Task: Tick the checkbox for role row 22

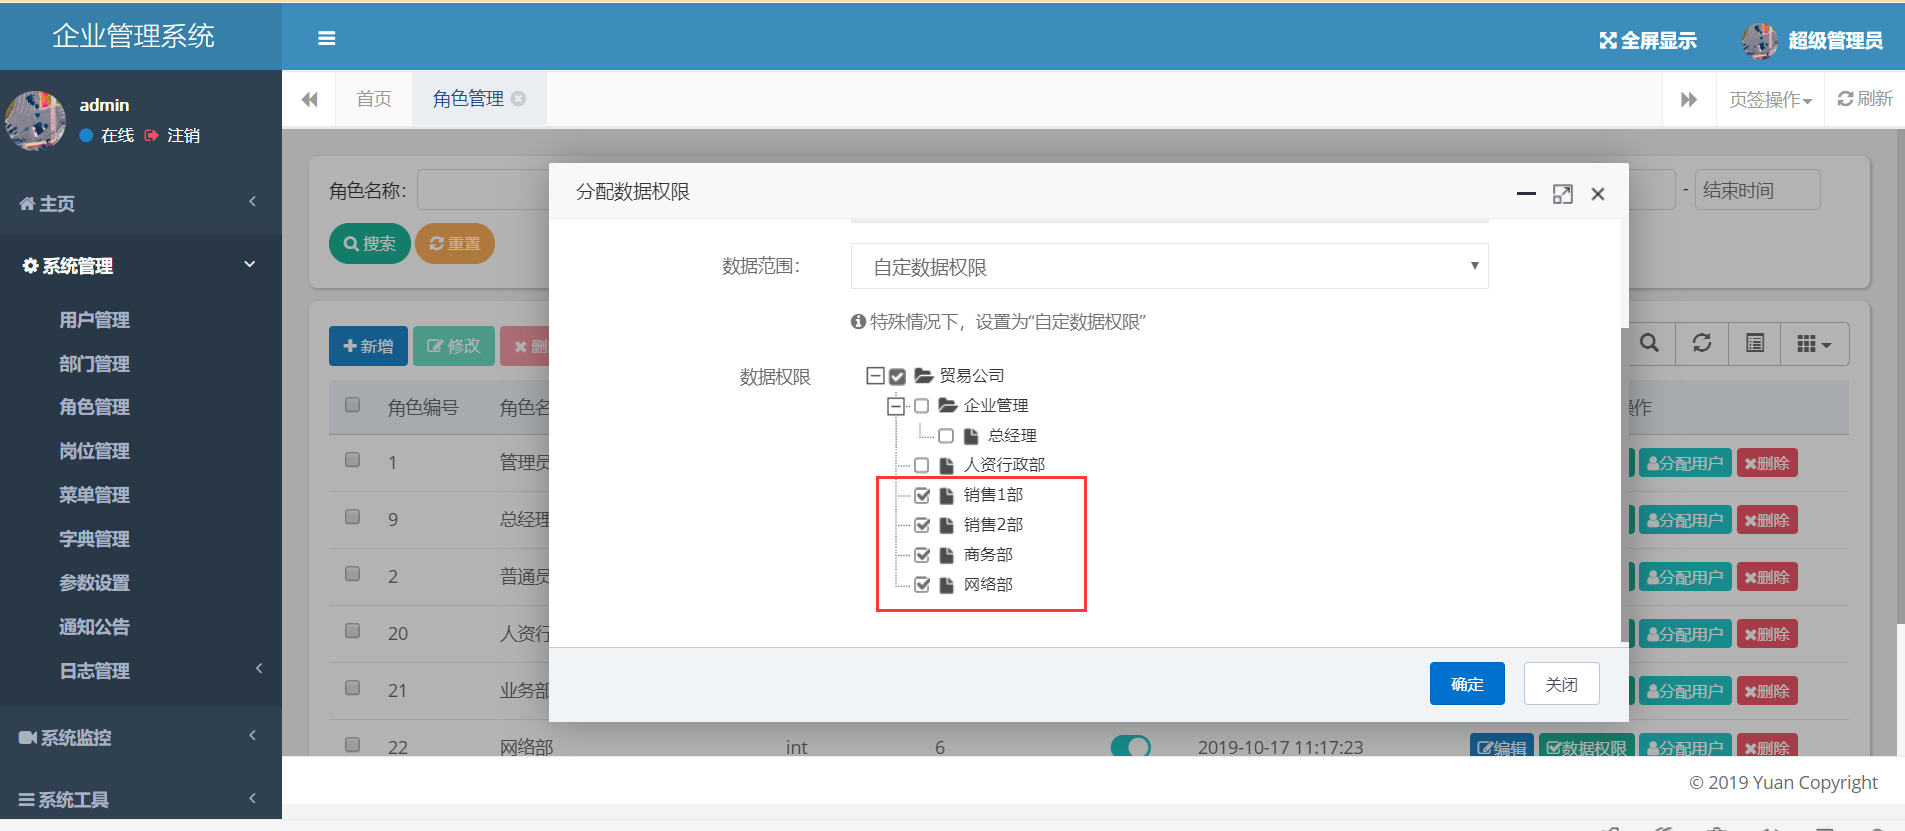Action: point(352,745)
